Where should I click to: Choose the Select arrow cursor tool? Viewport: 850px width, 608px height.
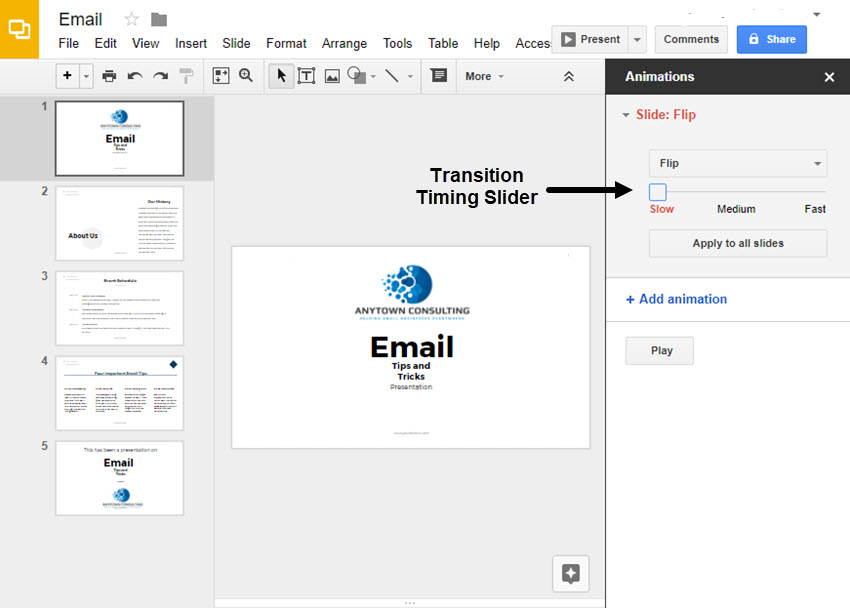tap(281, 76)
